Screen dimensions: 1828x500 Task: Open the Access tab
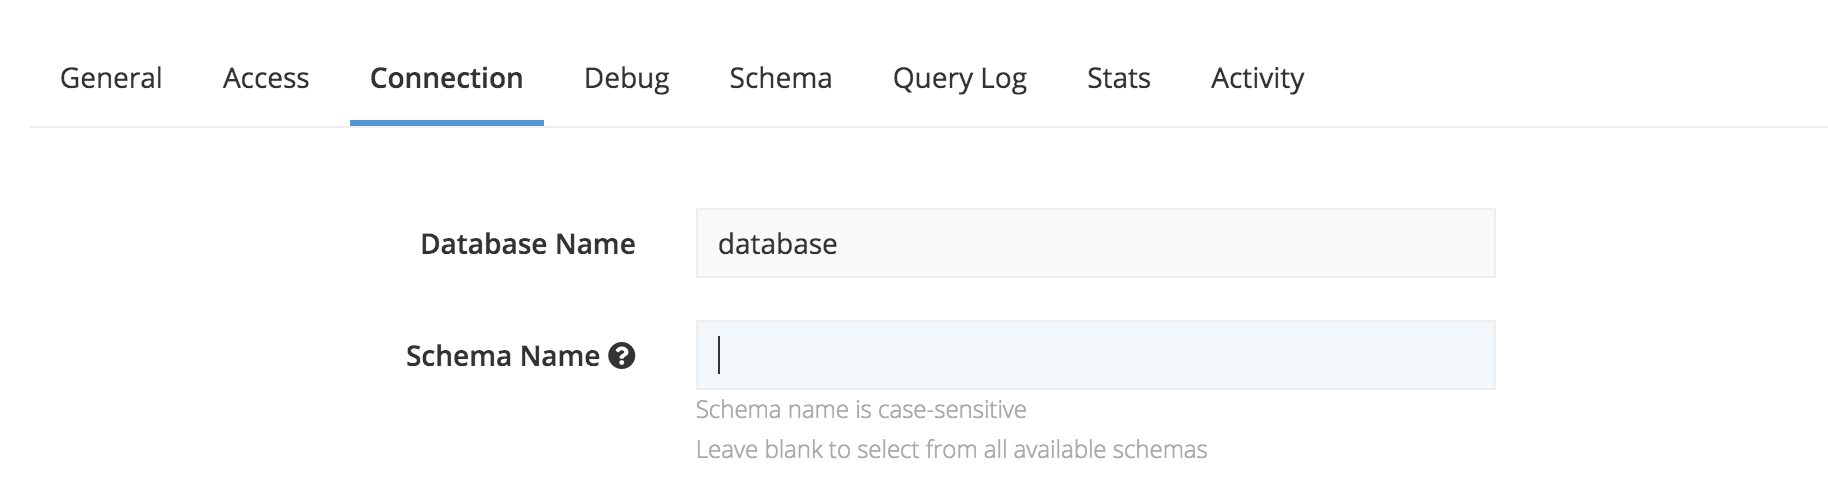(x=266, y=78)
